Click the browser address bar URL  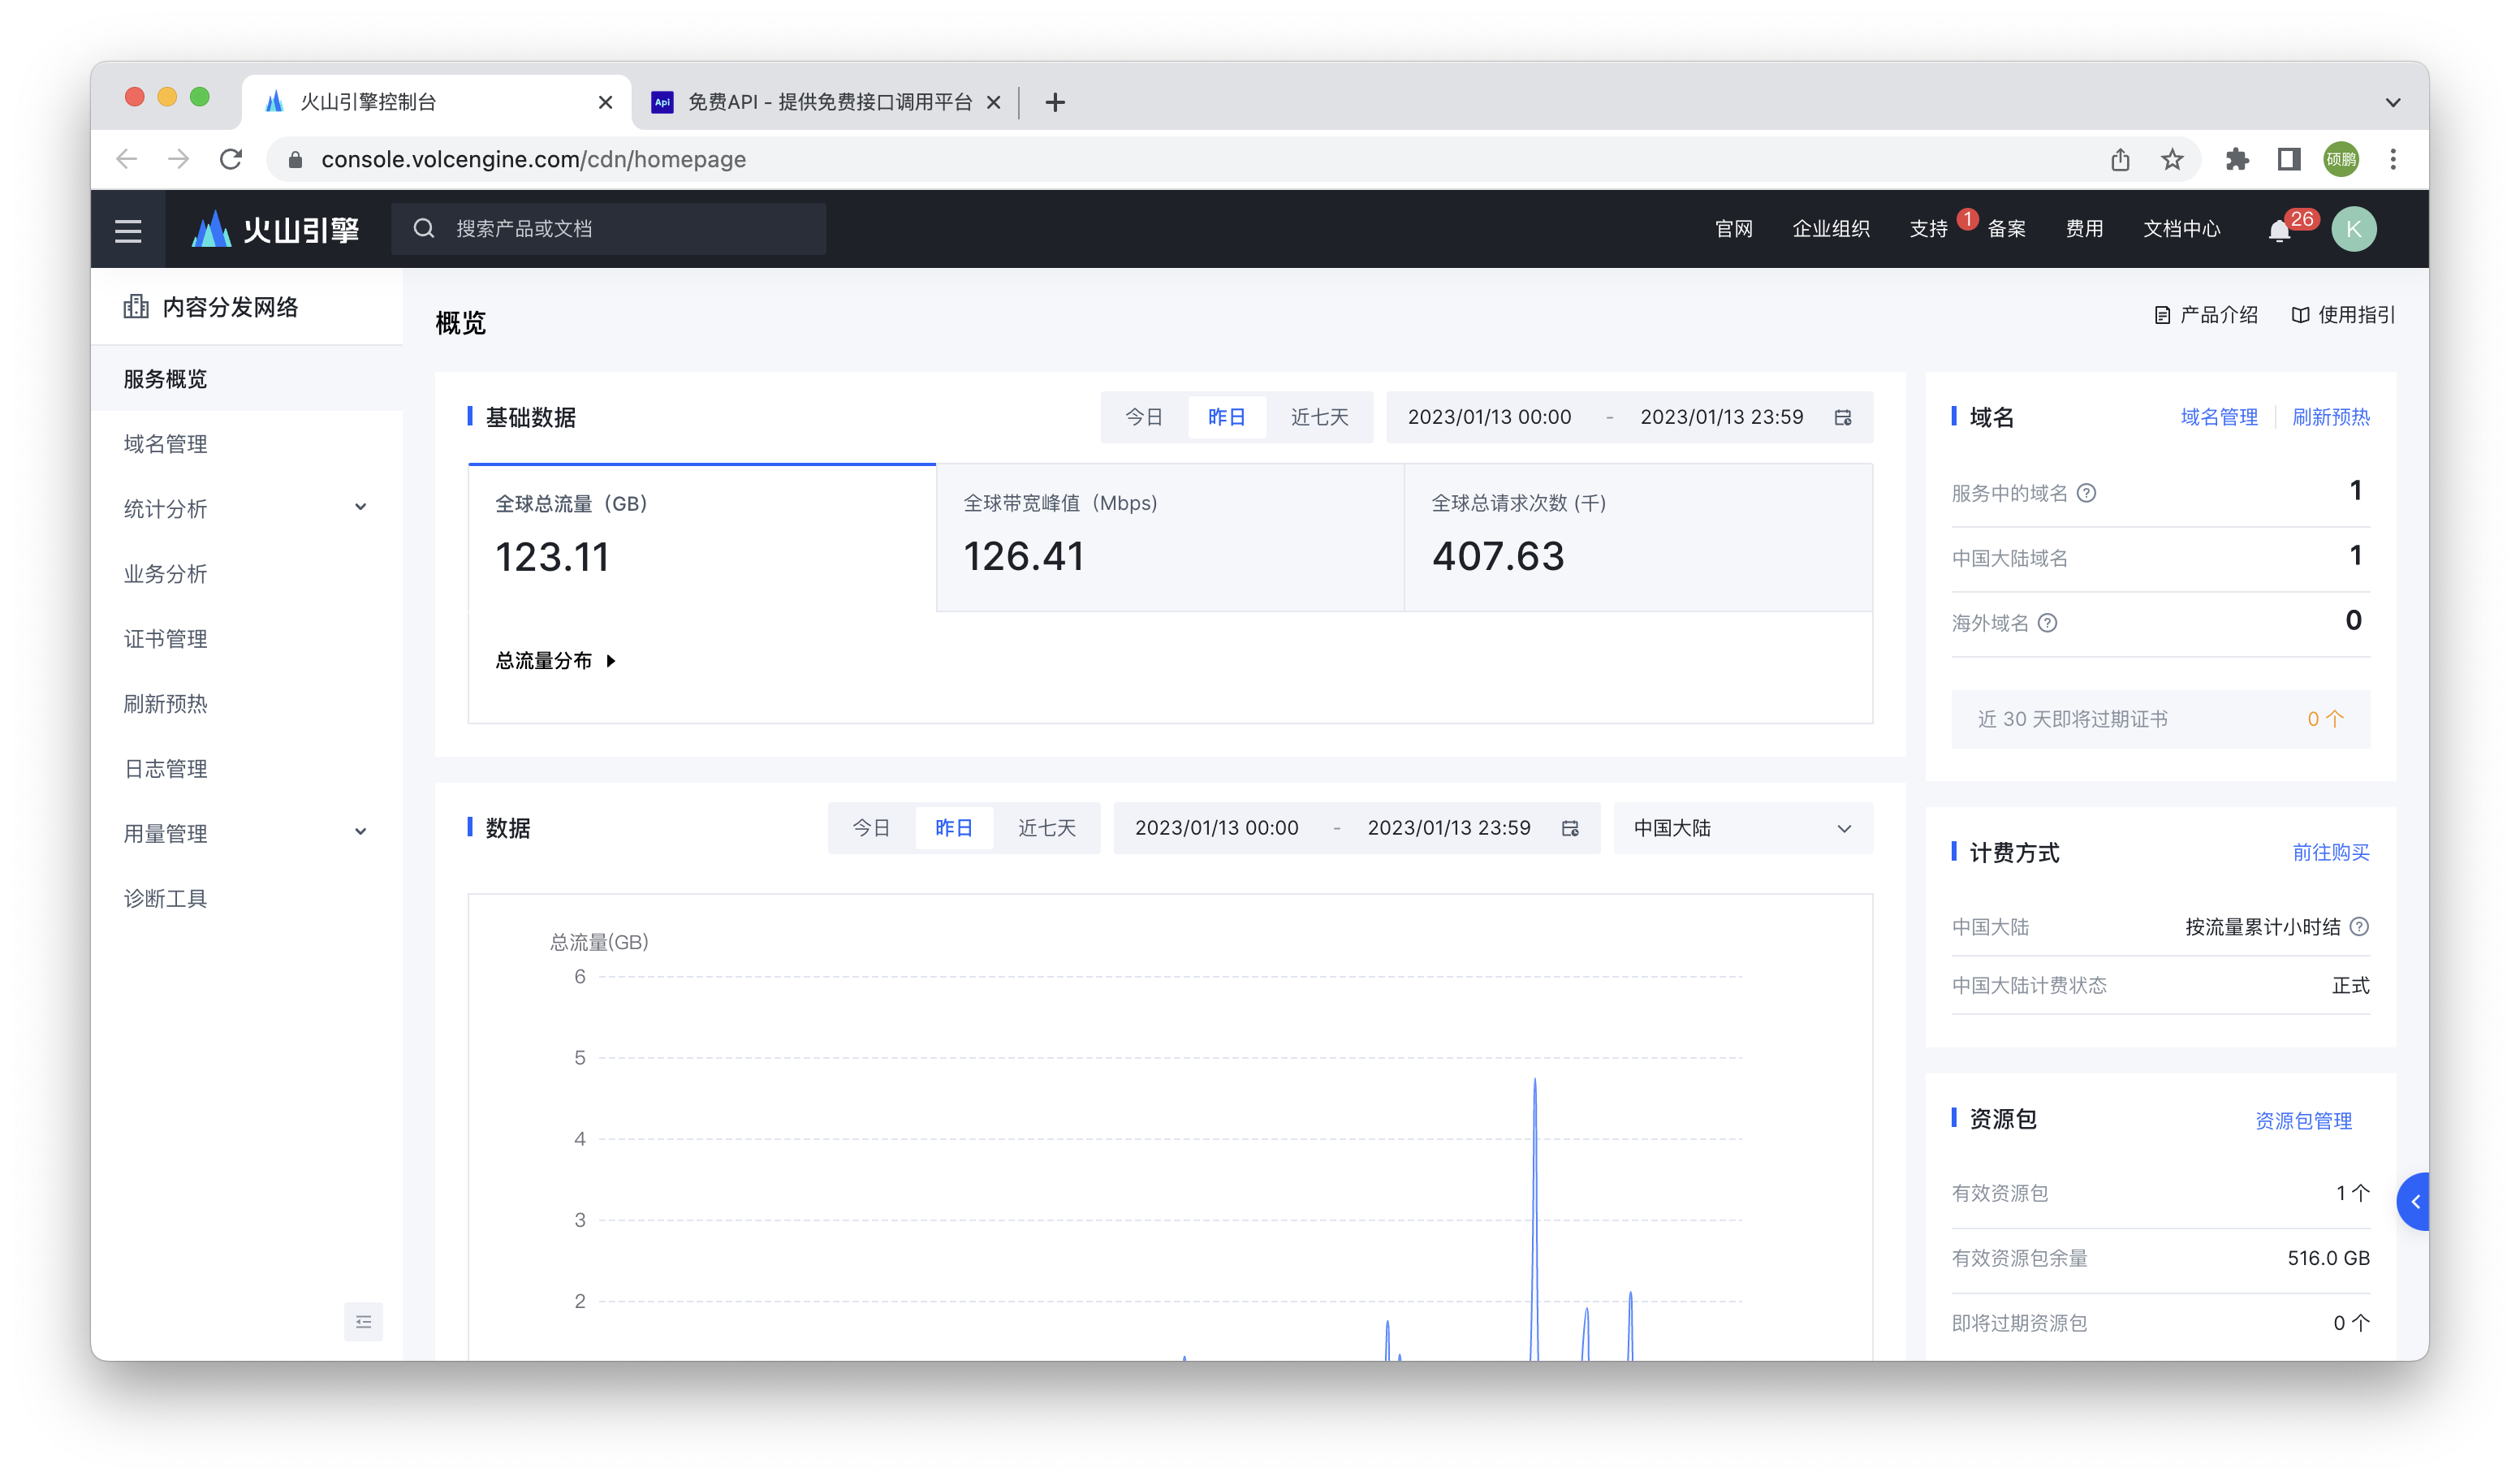tap(533, 159)
